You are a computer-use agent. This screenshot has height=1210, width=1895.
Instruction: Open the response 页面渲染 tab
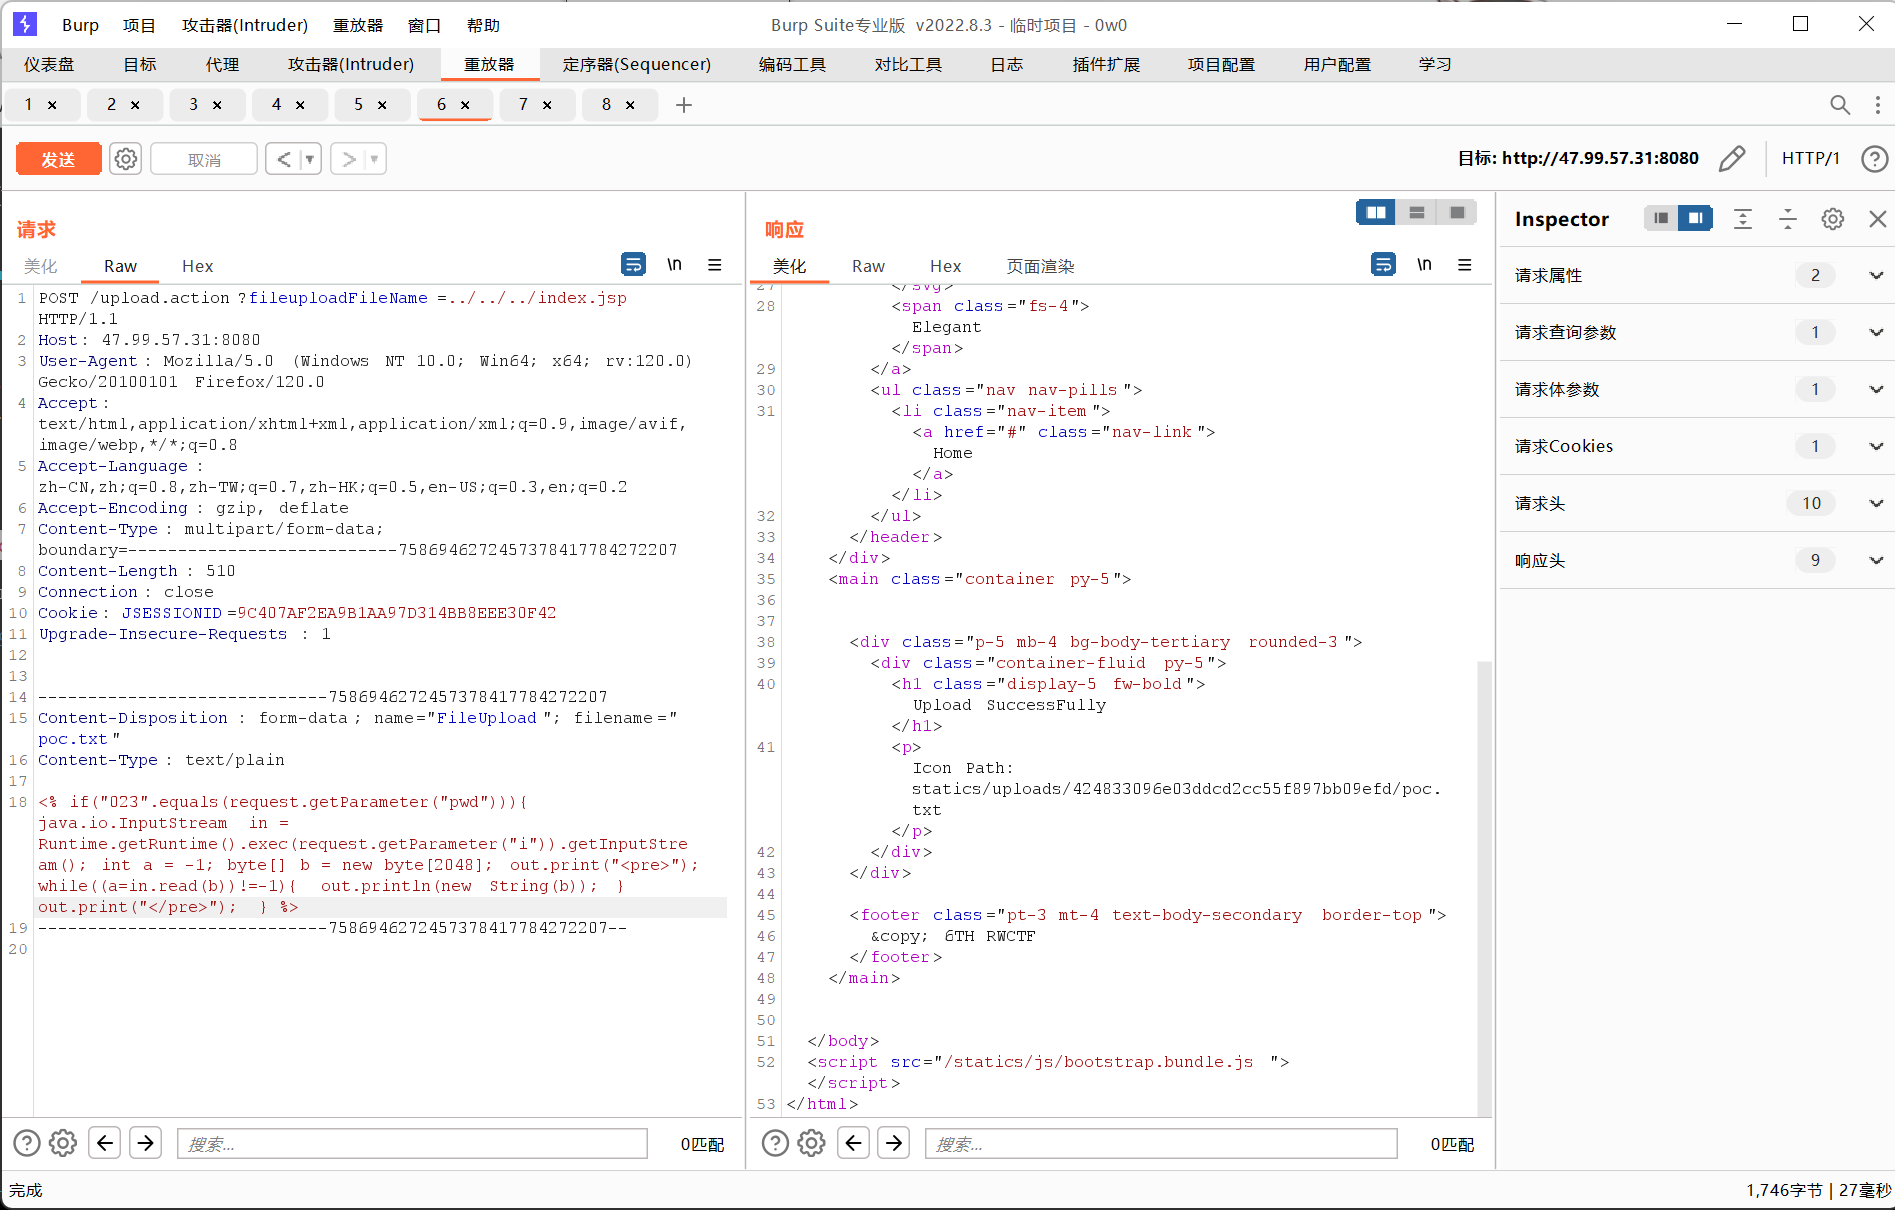1040,266
